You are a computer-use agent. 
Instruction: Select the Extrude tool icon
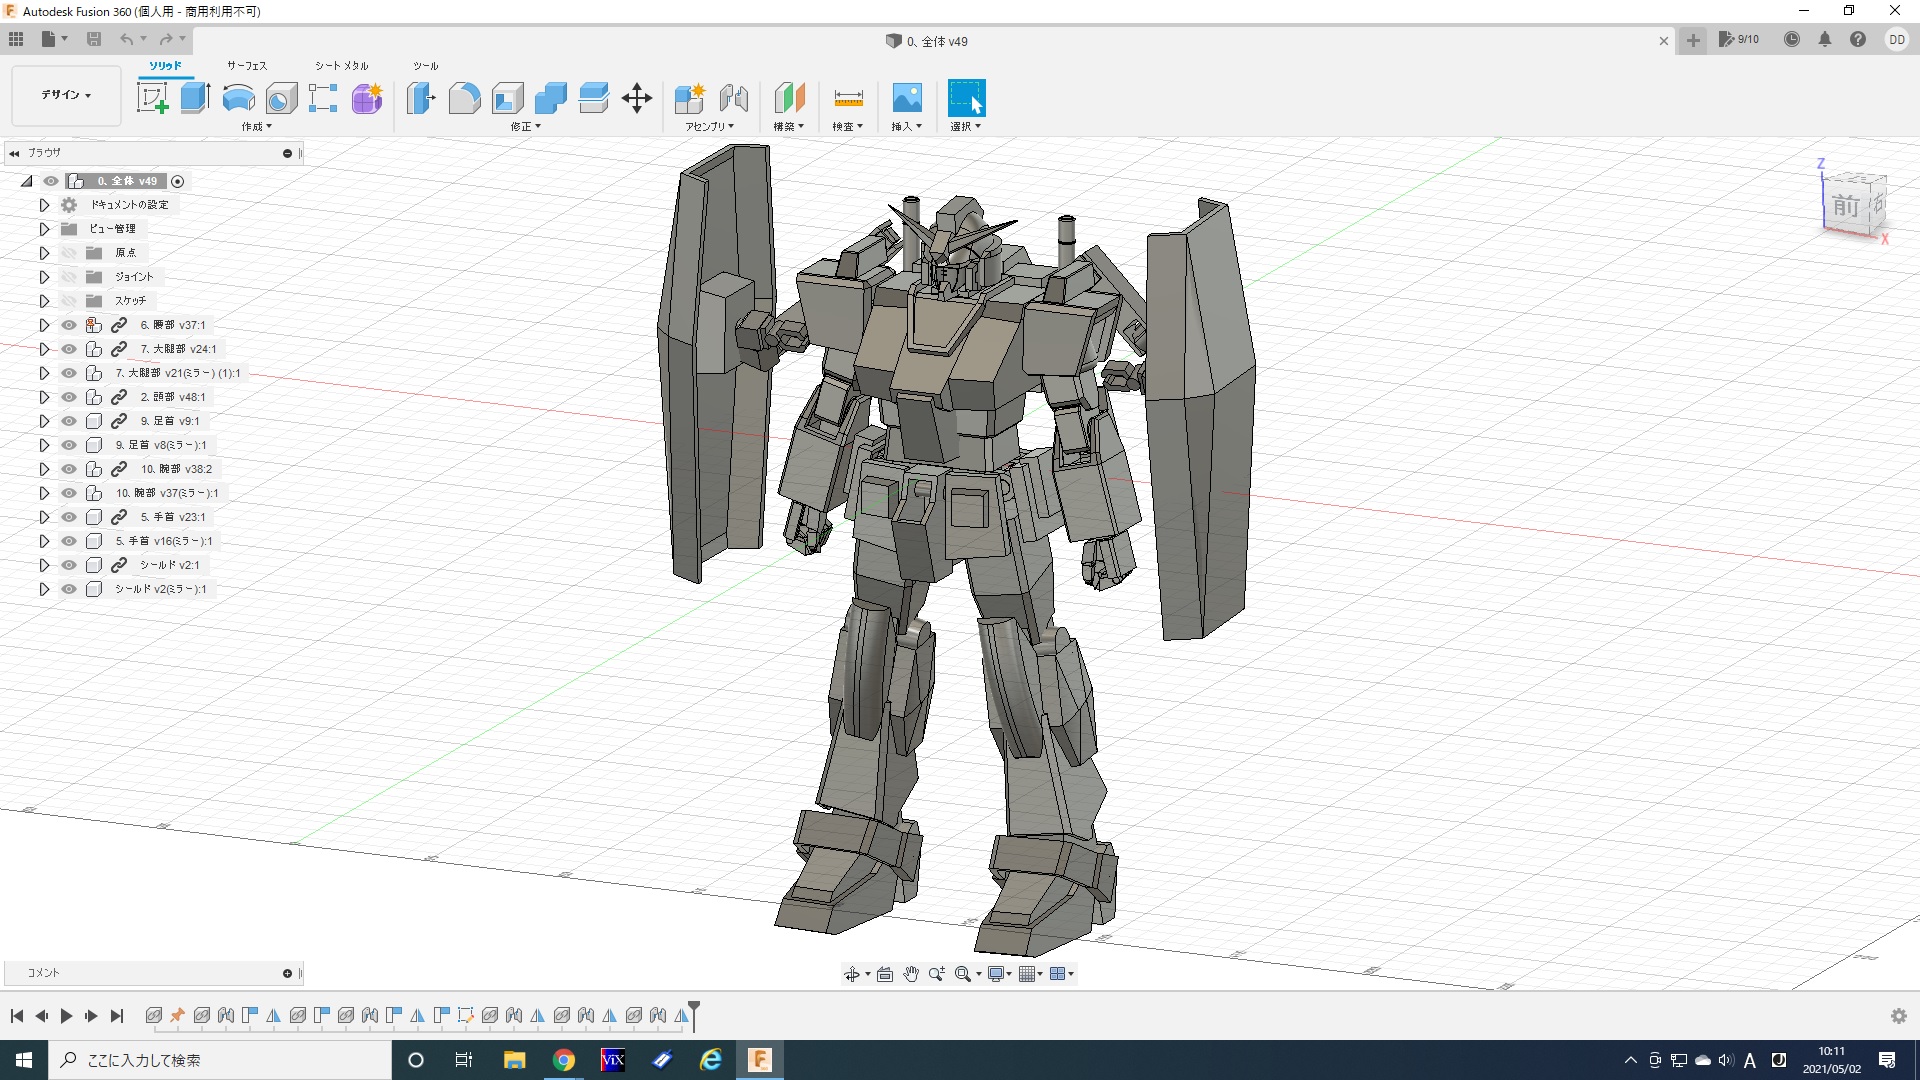tap(195, 98)
